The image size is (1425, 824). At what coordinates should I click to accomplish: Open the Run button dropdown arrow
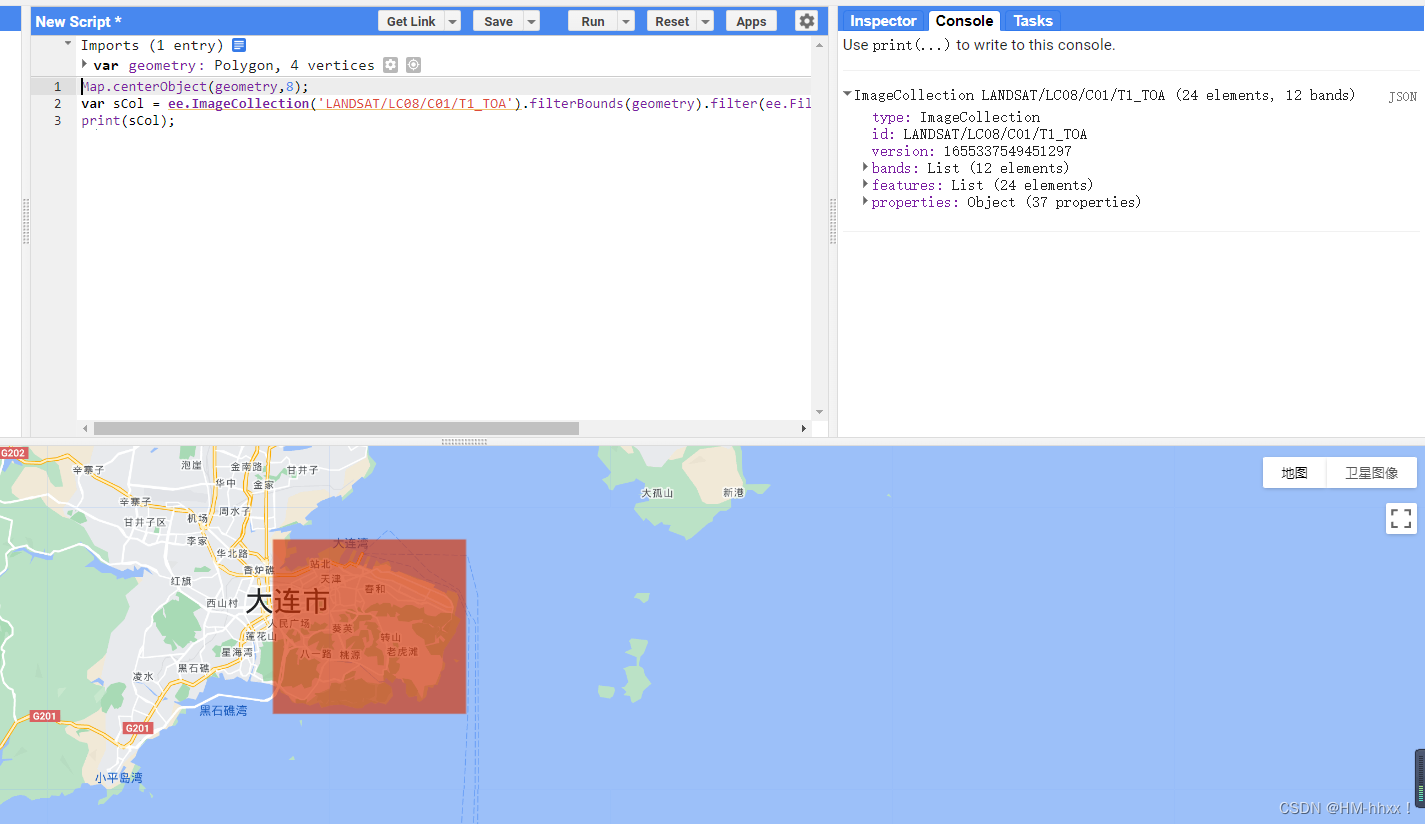[625, 20]
